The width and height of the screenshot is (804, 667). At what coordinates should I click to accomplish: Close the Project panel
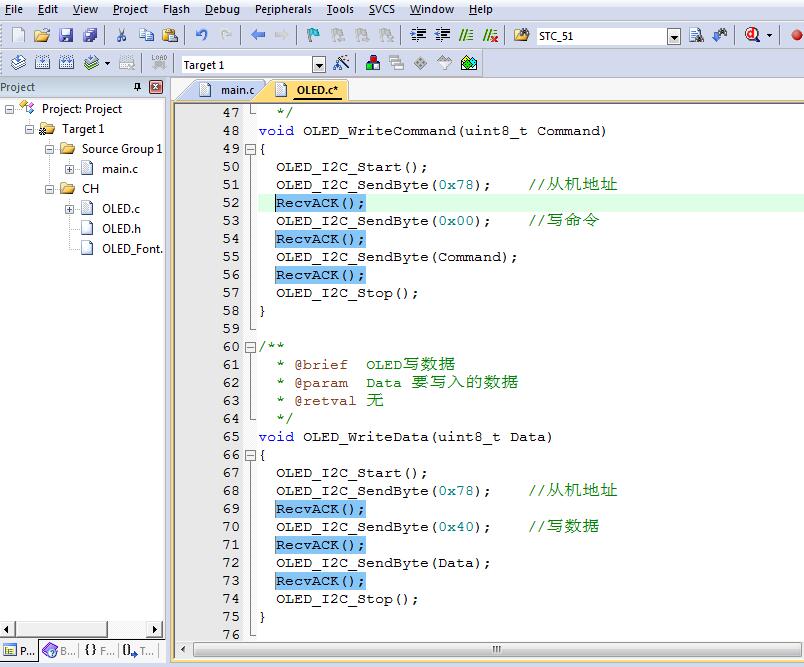pos(155,87)
